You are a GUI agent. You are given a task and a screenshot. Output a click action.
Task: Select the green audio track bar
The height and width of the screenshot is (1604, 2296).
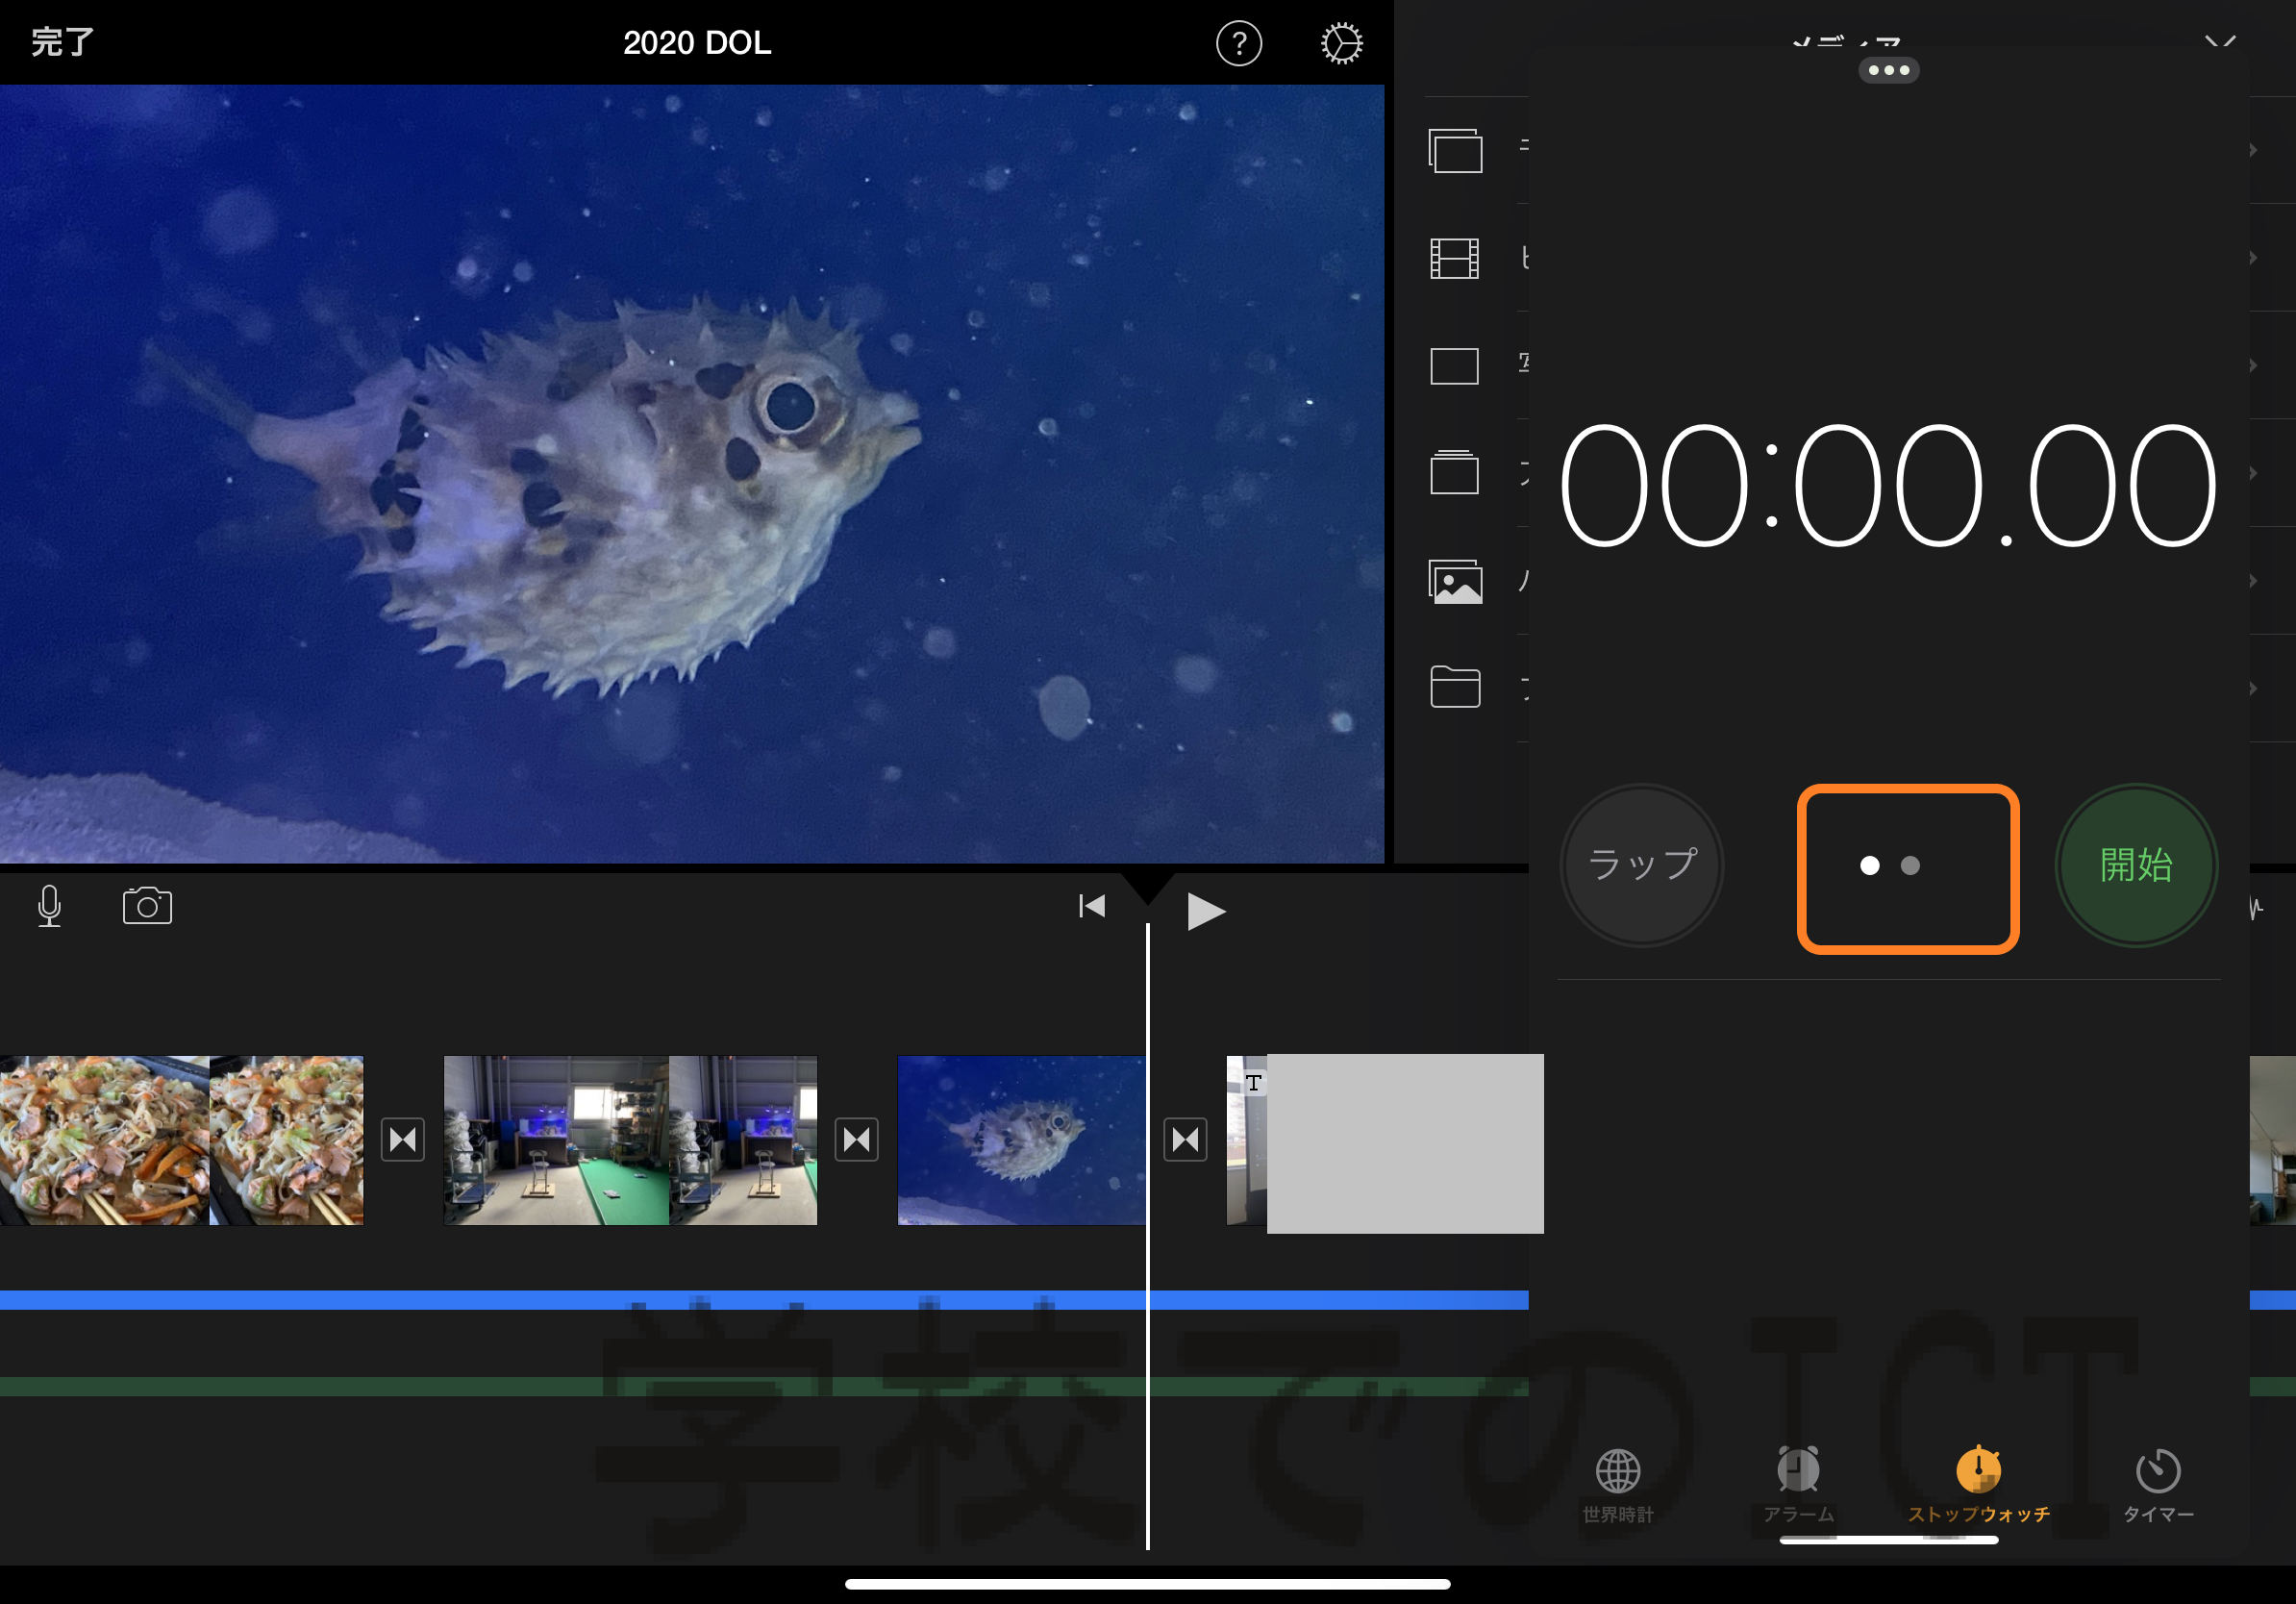(764, 1387)
